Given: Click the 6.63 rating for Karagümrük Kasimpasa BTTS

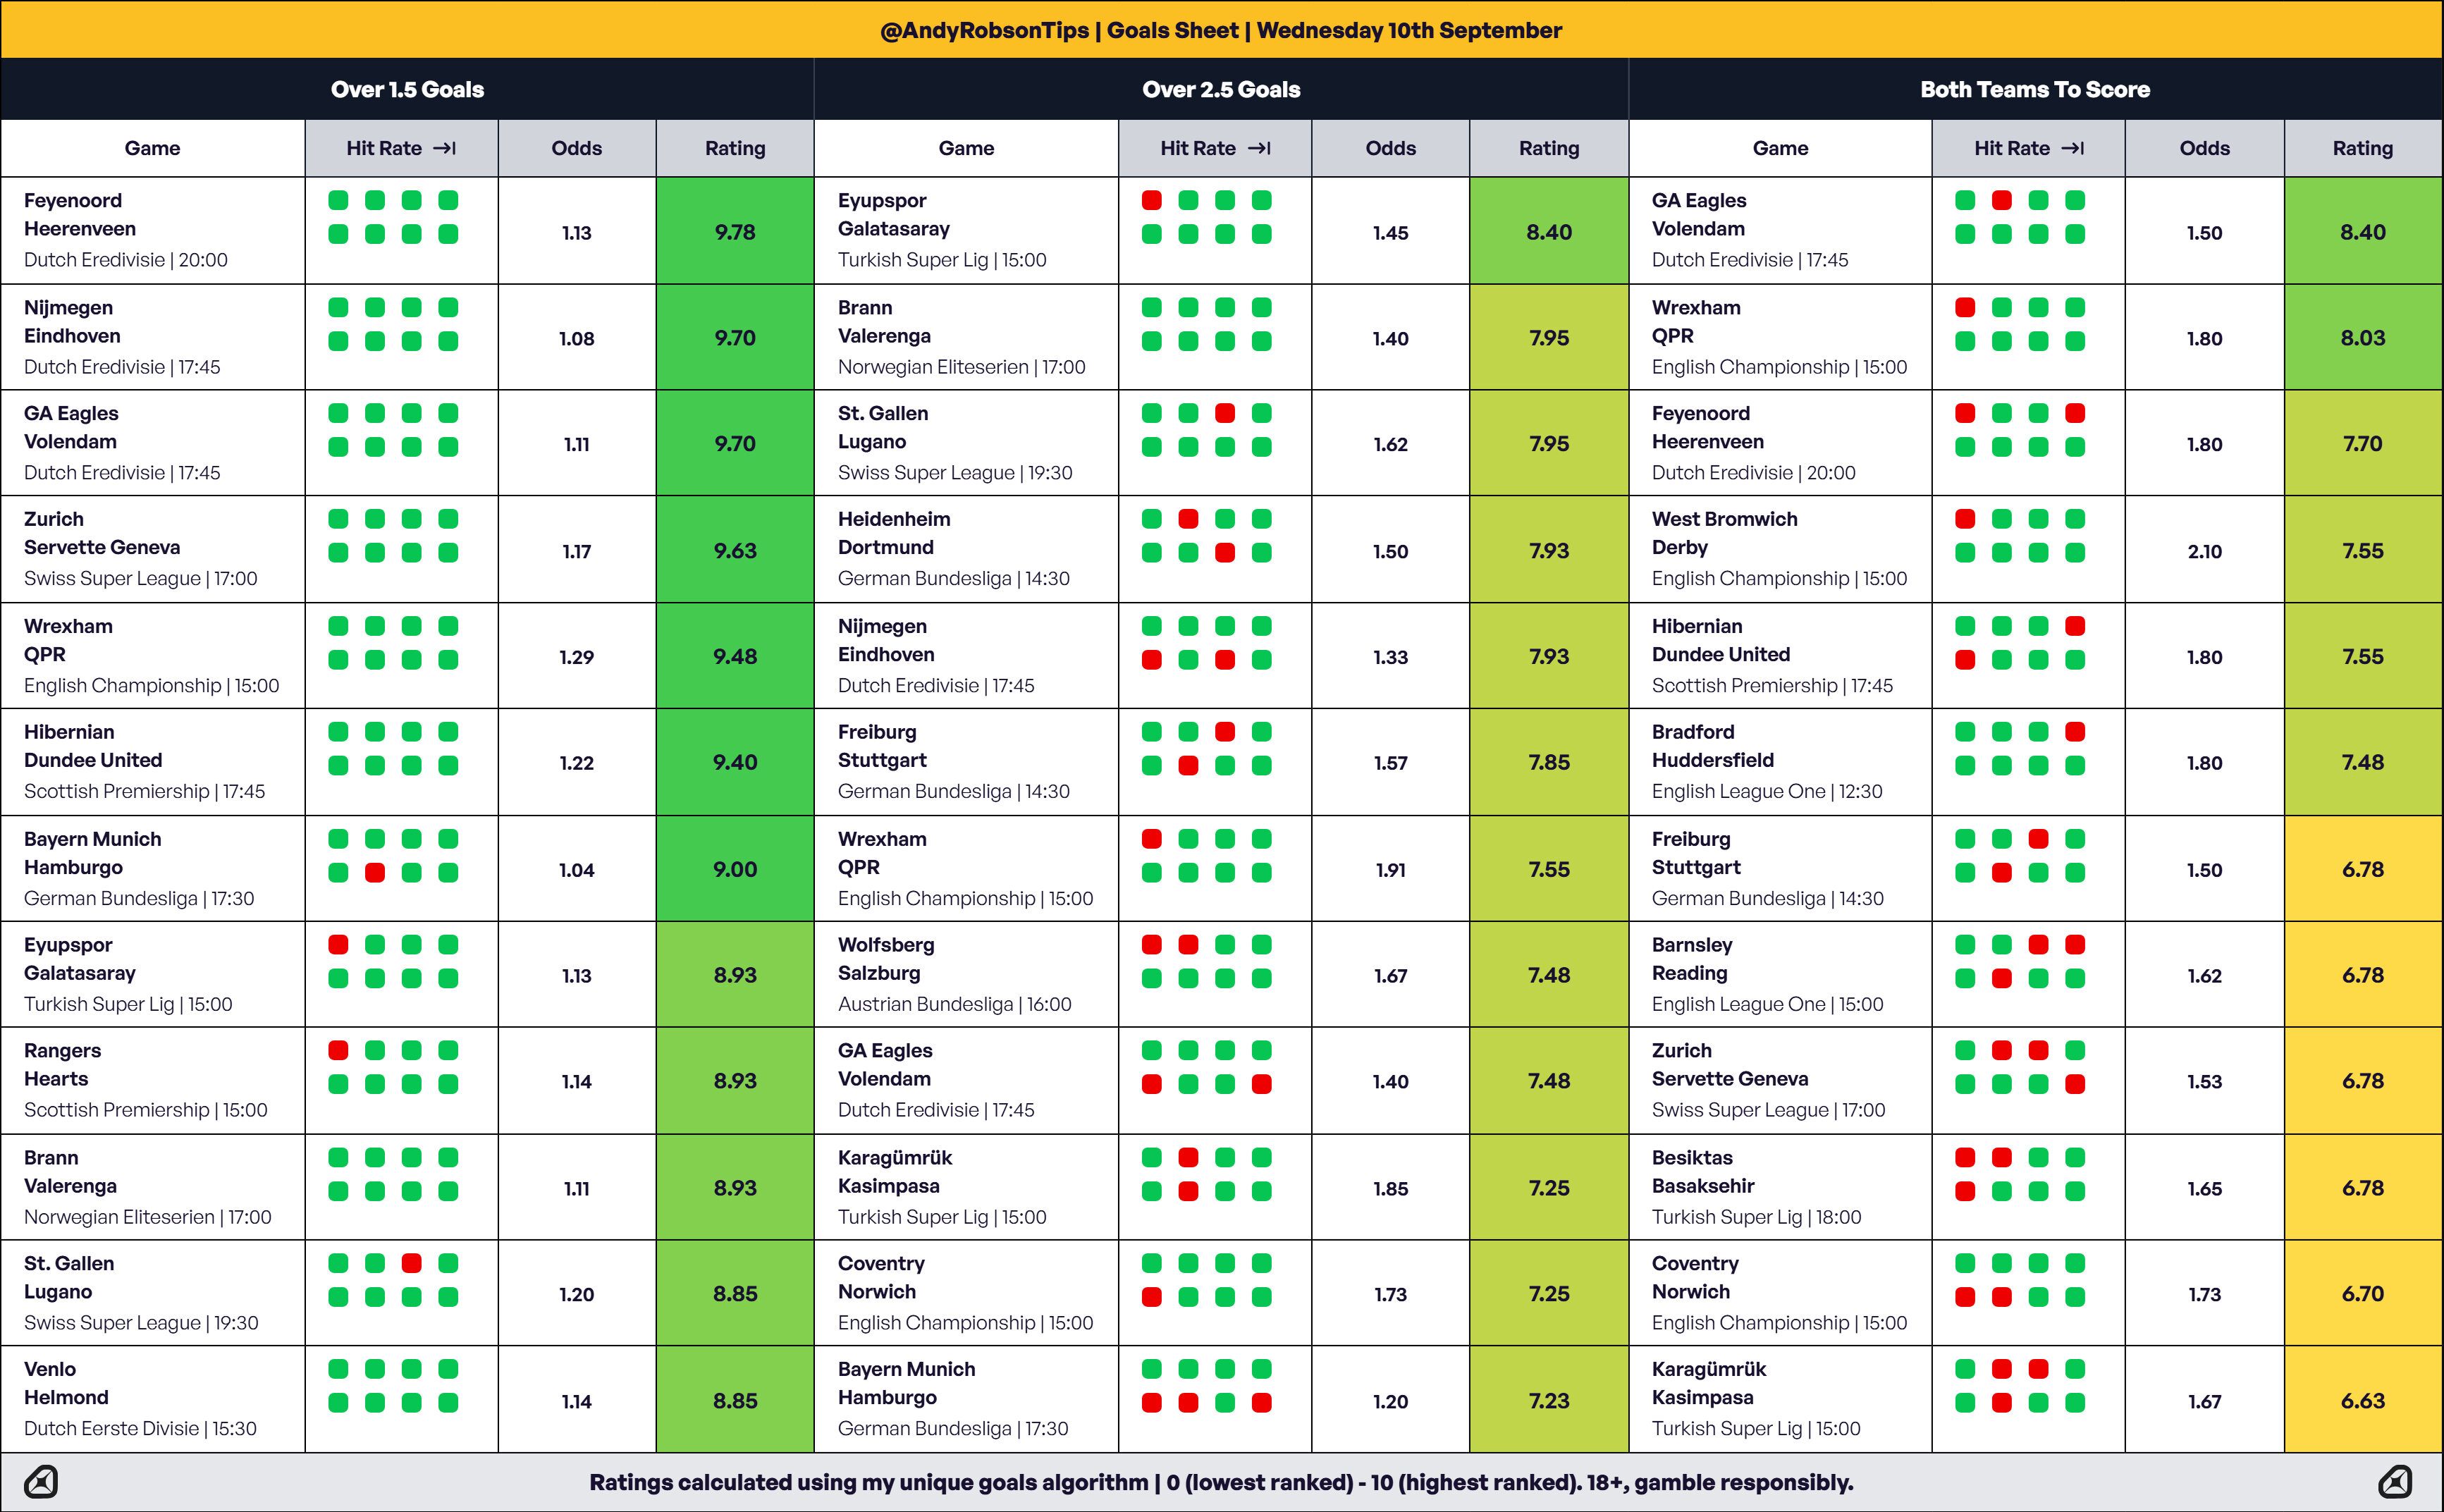Looking at the screenshot, I should 2363,1400.
